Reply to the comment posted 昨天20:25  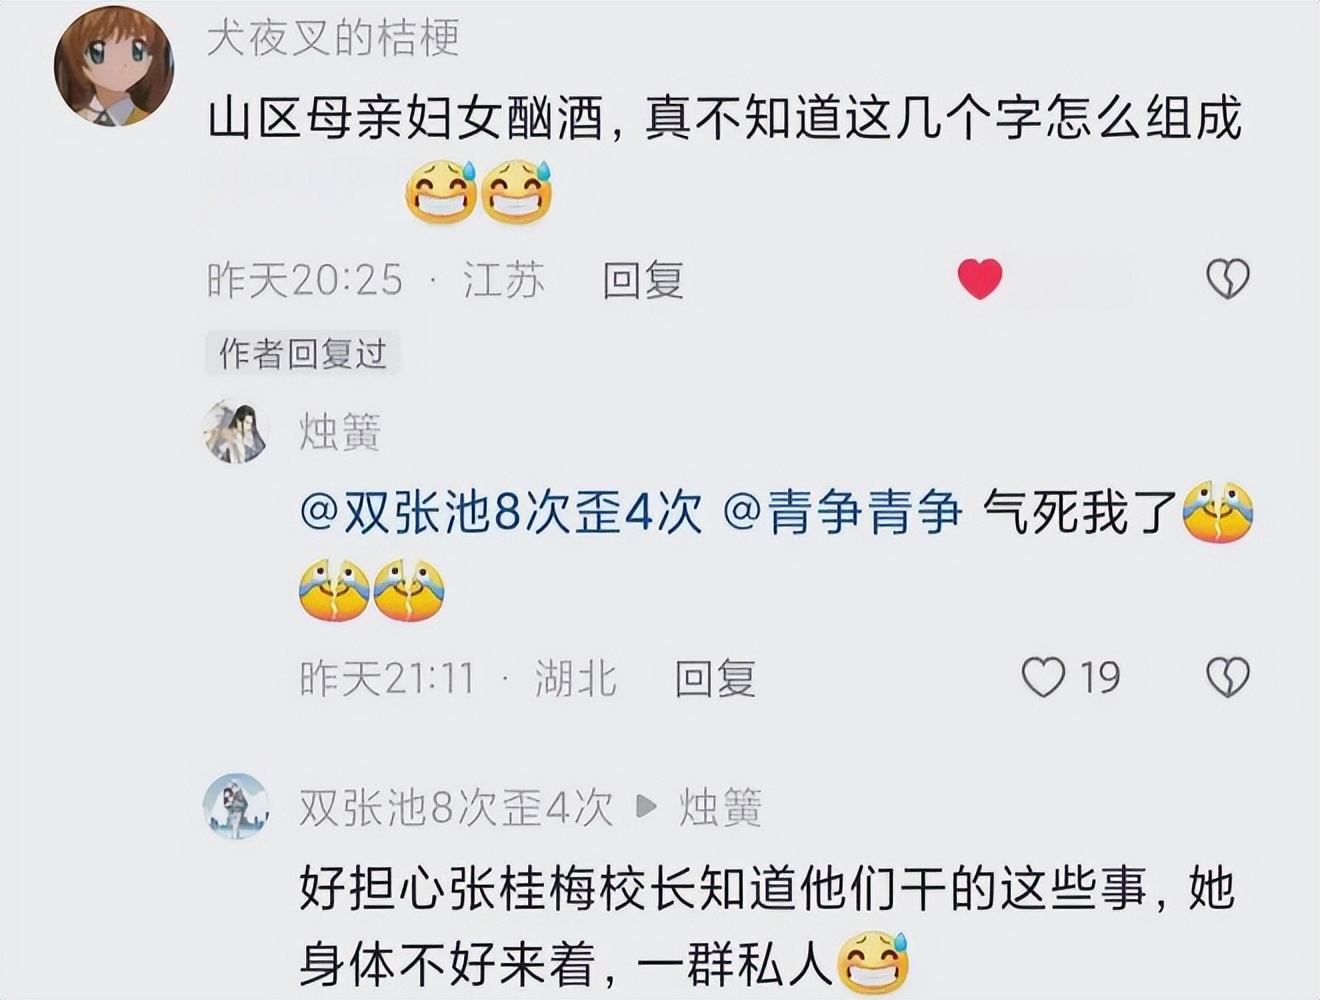coord(643,280)
